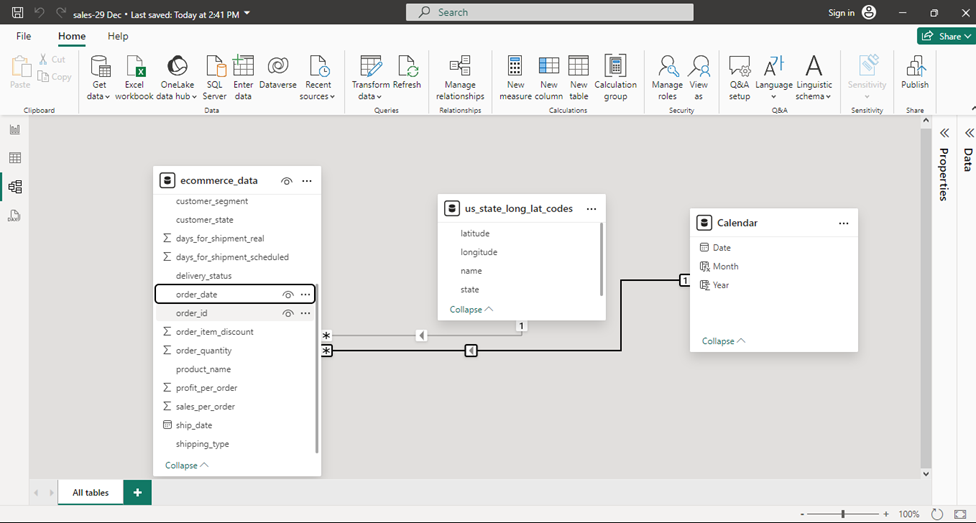
Task: Select the Home ribbon tab
Action: click(72, 36)
